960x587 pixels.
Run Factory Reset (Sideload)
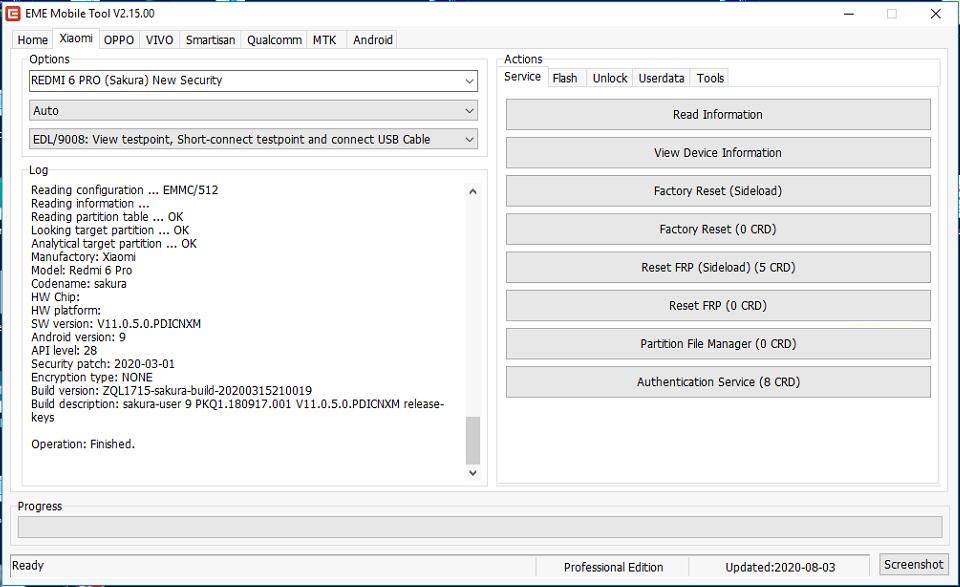(x=718, y=191)
